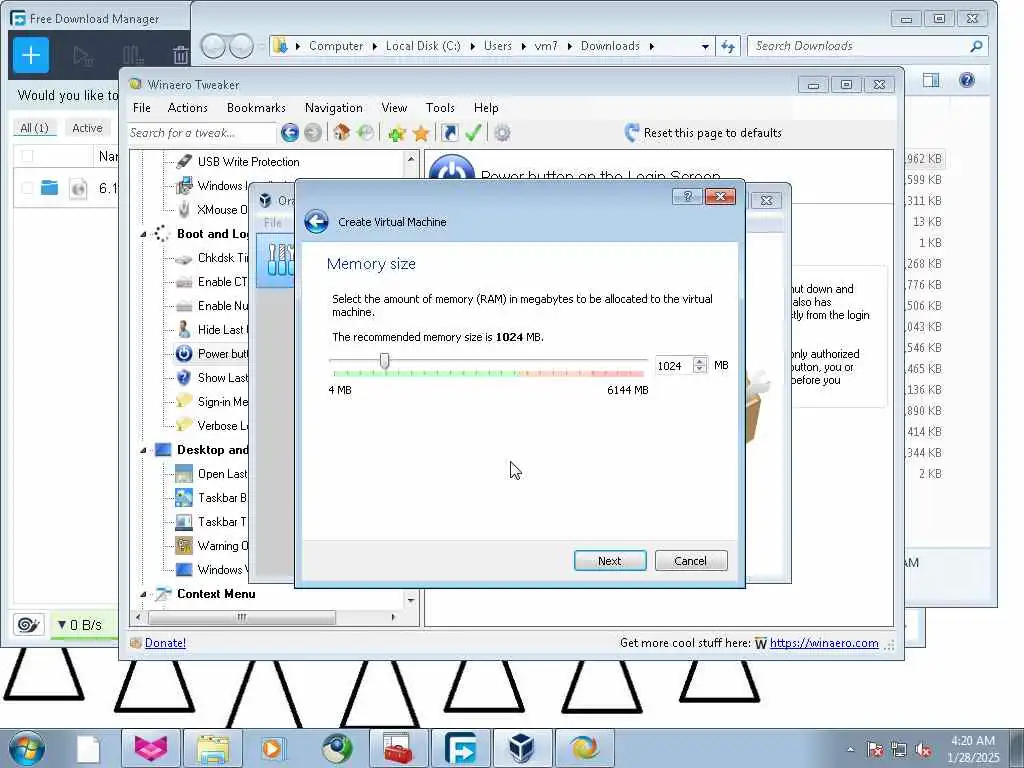Open Windows Explorer from the taskbar
The height and width of the screenshot is (768, 1024).
pos(212,748)
